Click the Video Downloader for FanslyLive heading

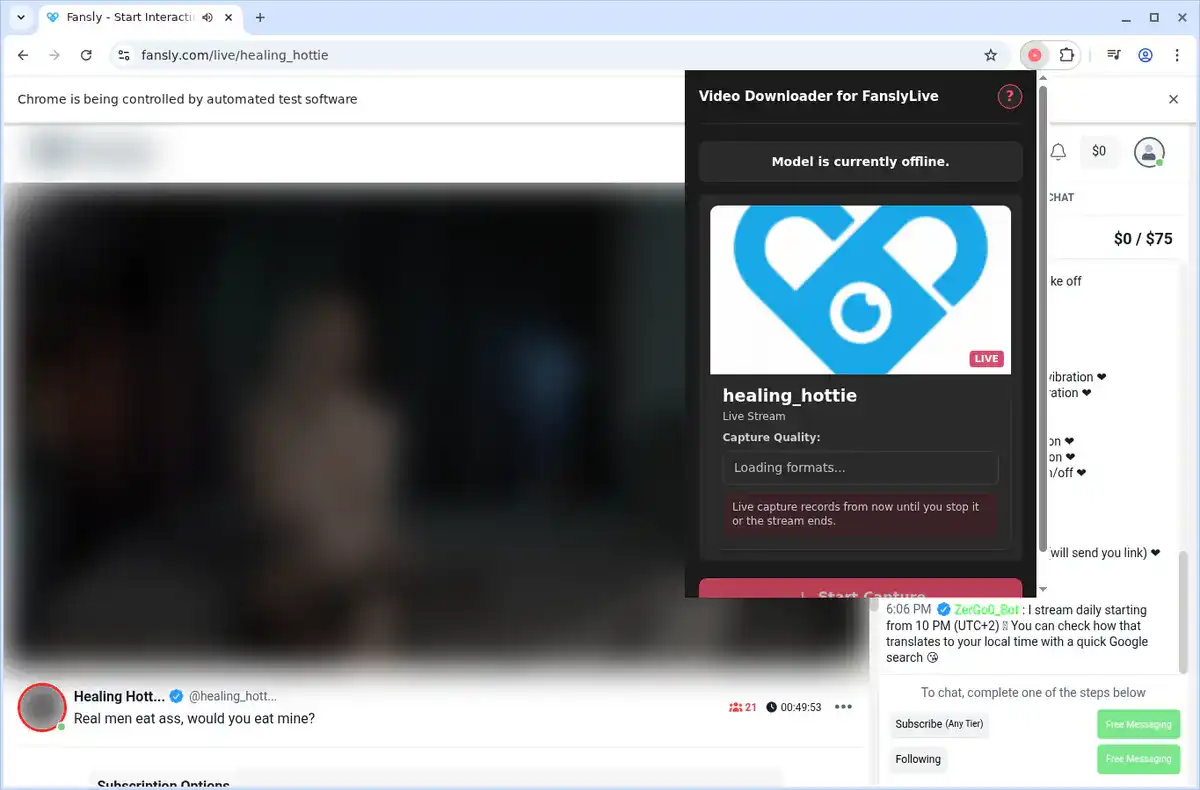(818, 96)
